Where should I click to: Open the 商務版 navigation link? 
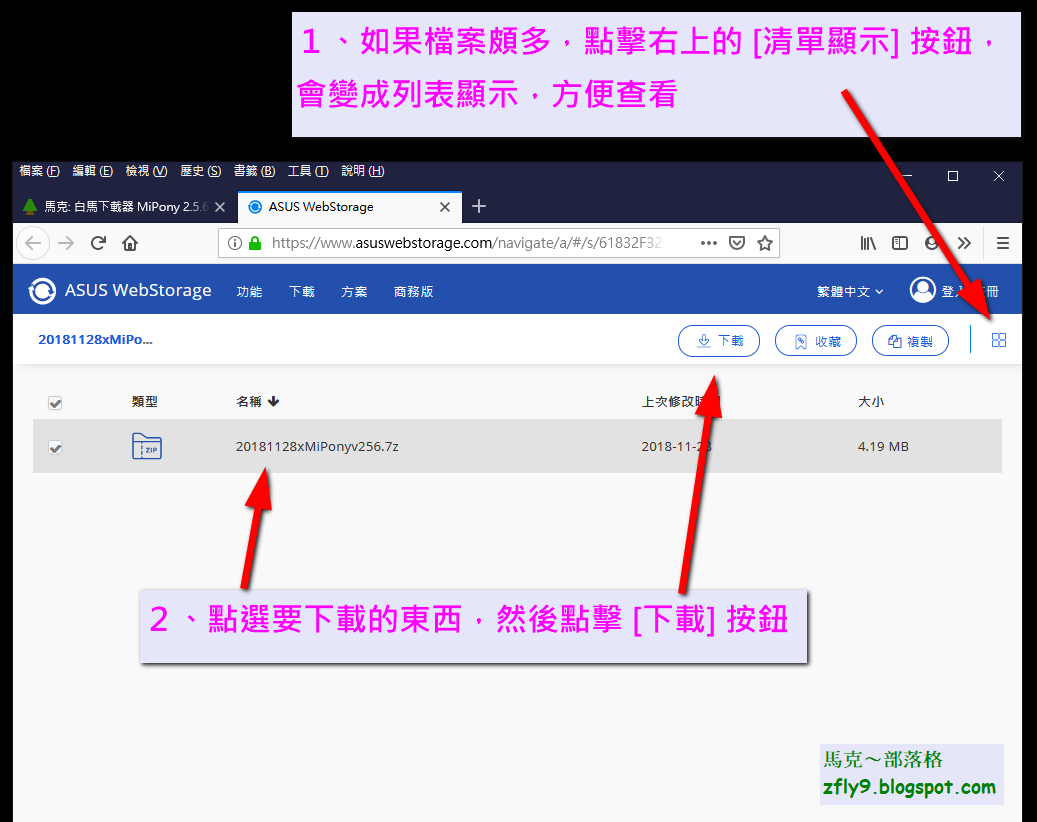(413, 292)
